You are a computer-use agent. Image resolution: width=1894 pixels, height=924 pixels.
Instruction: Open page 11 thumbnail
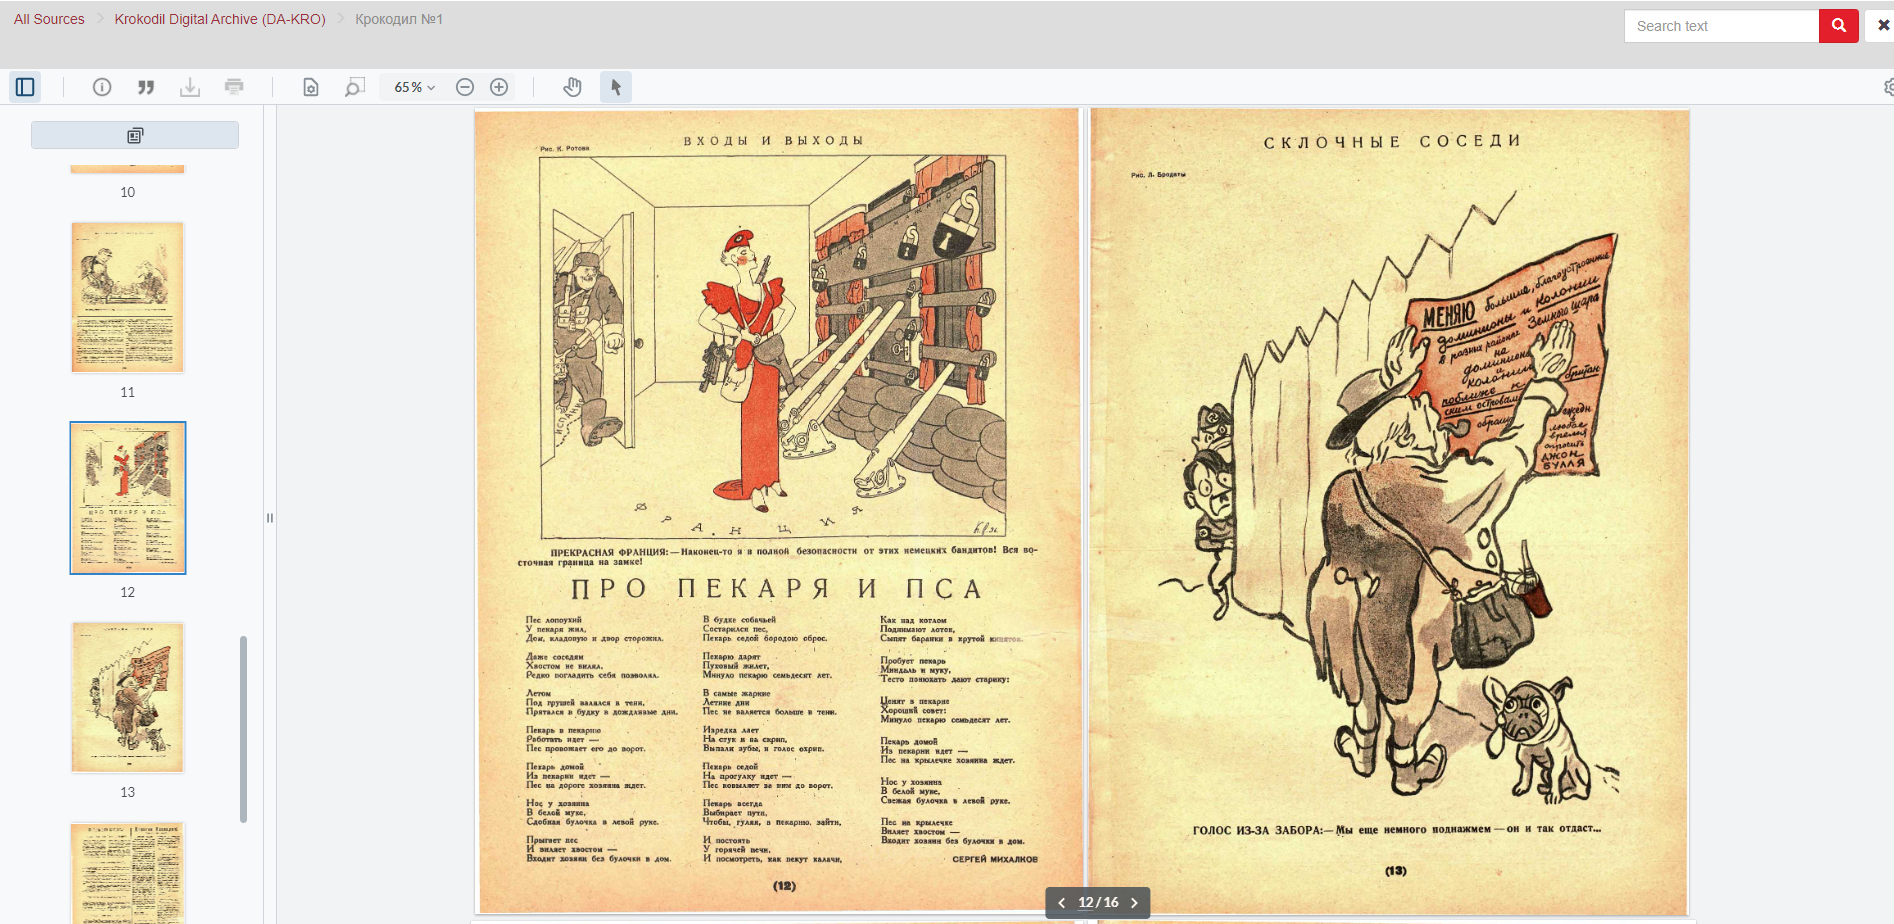click(x=128, y=298)
